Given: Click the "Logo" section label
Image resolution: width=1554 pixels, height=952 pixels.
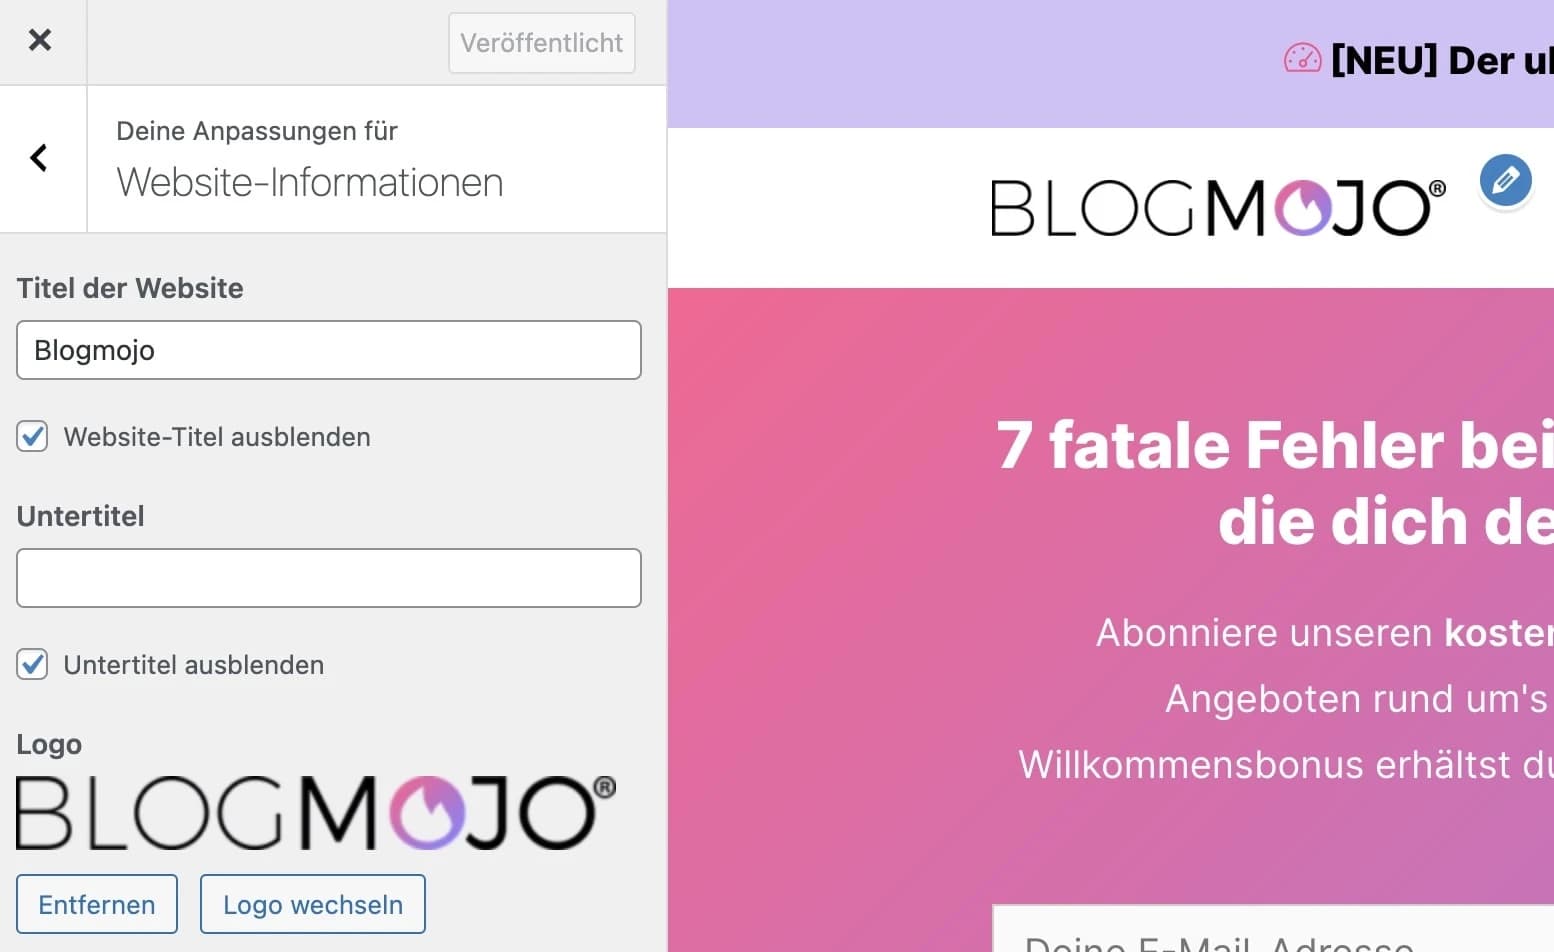Looking at the screenshot, I should (49, 744).
